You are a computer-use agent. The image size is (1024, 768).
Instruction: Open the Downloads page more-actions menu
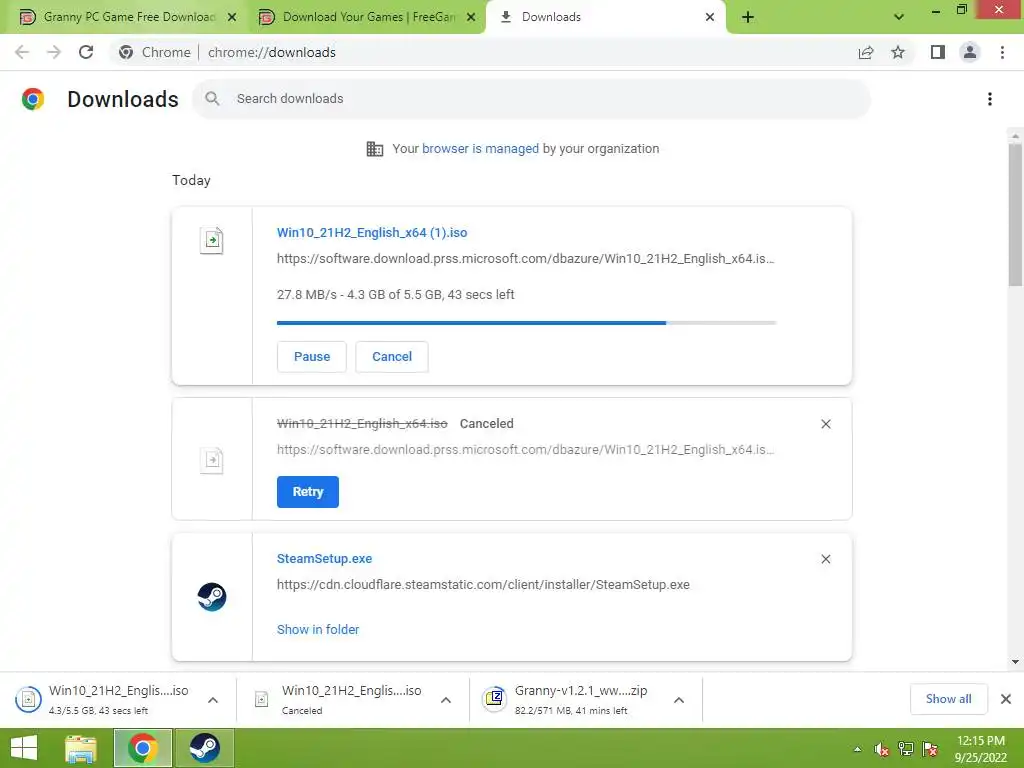pyautogui.click(x=990, y=99)
